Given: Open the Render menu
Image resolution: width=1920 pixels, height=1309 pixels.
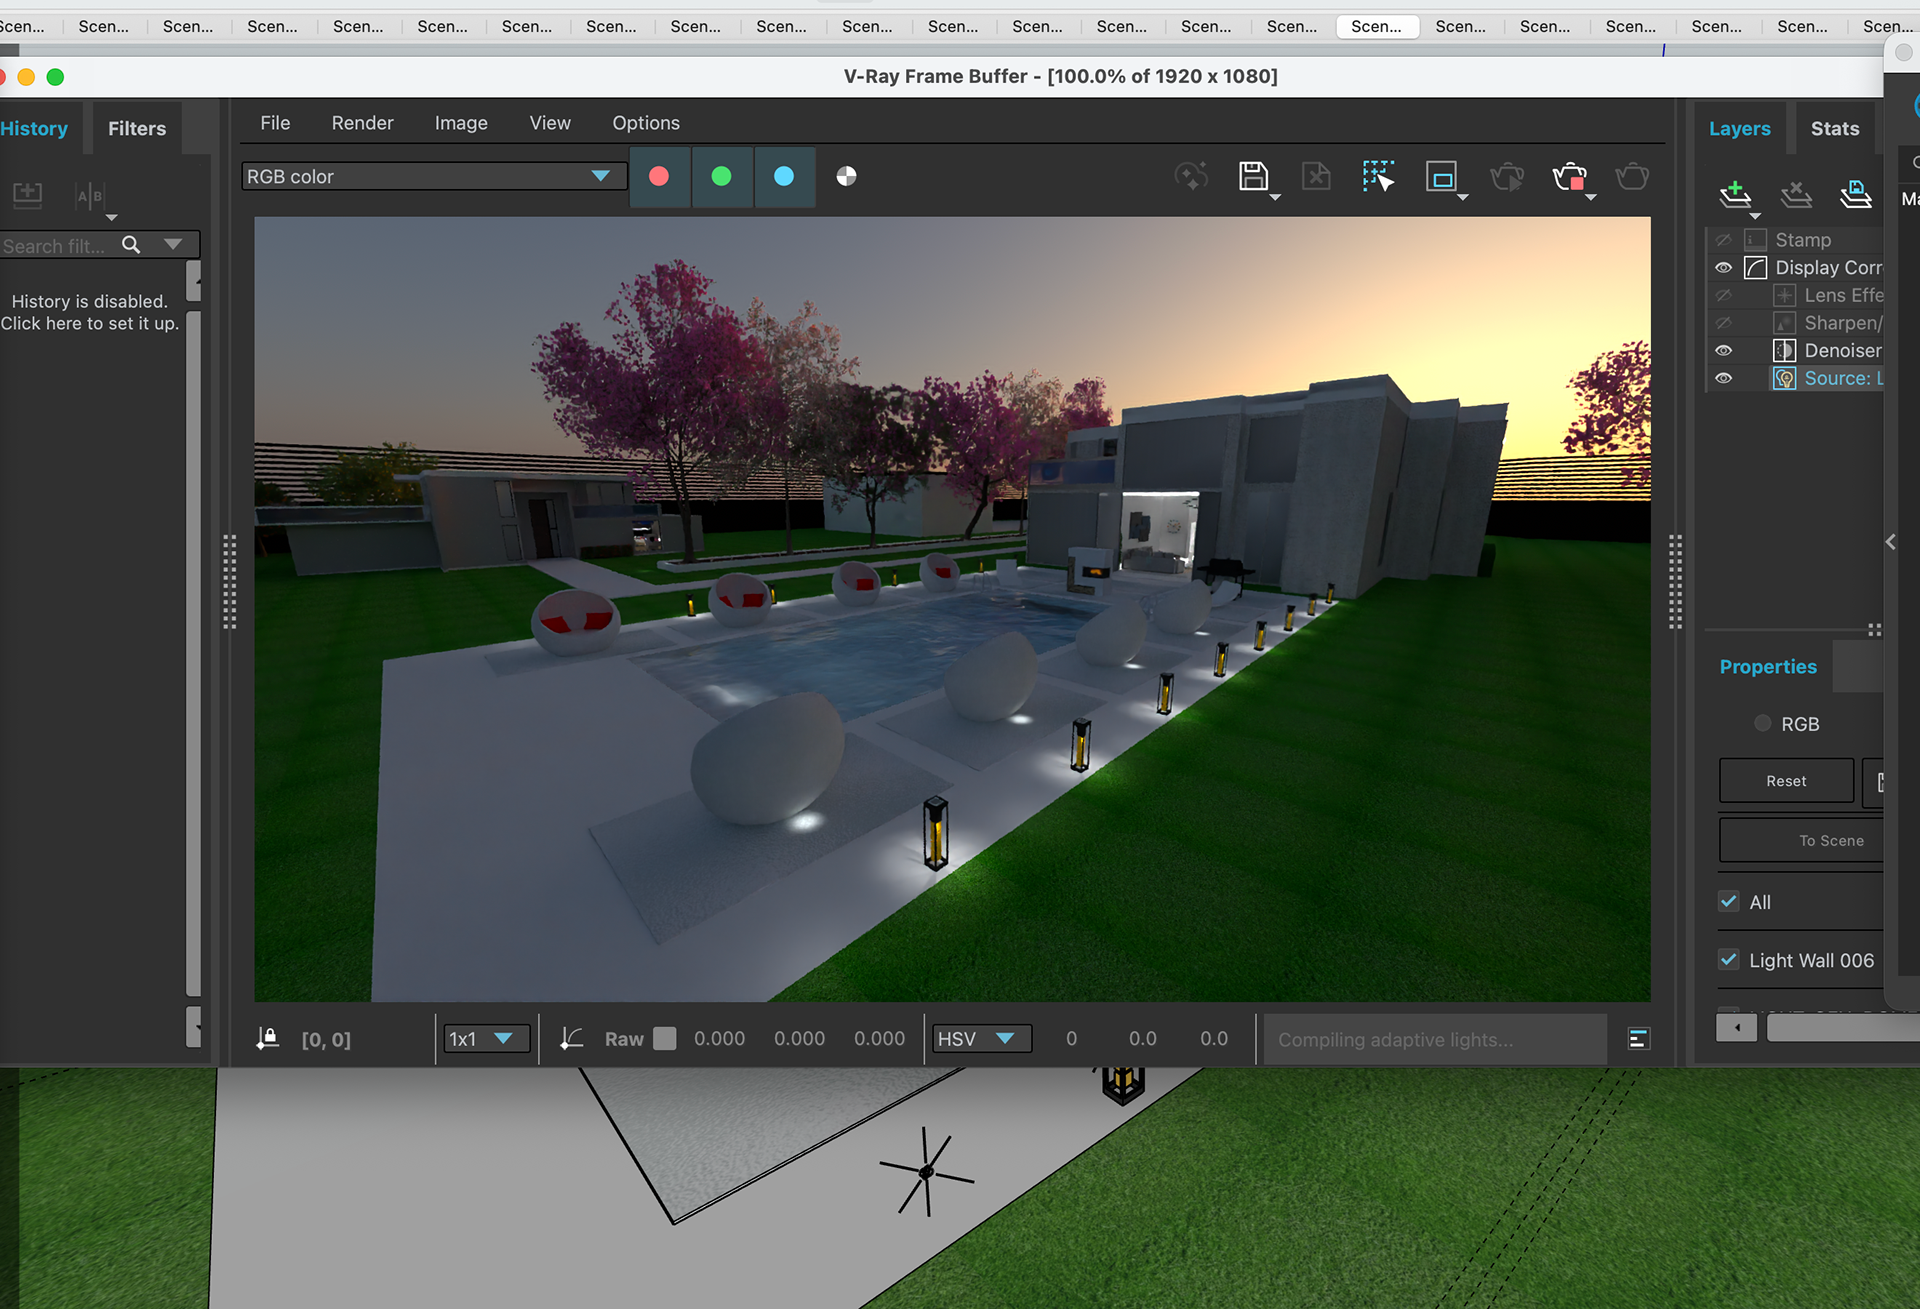Looking at the screenshot, I should click(x=362, y=123).
